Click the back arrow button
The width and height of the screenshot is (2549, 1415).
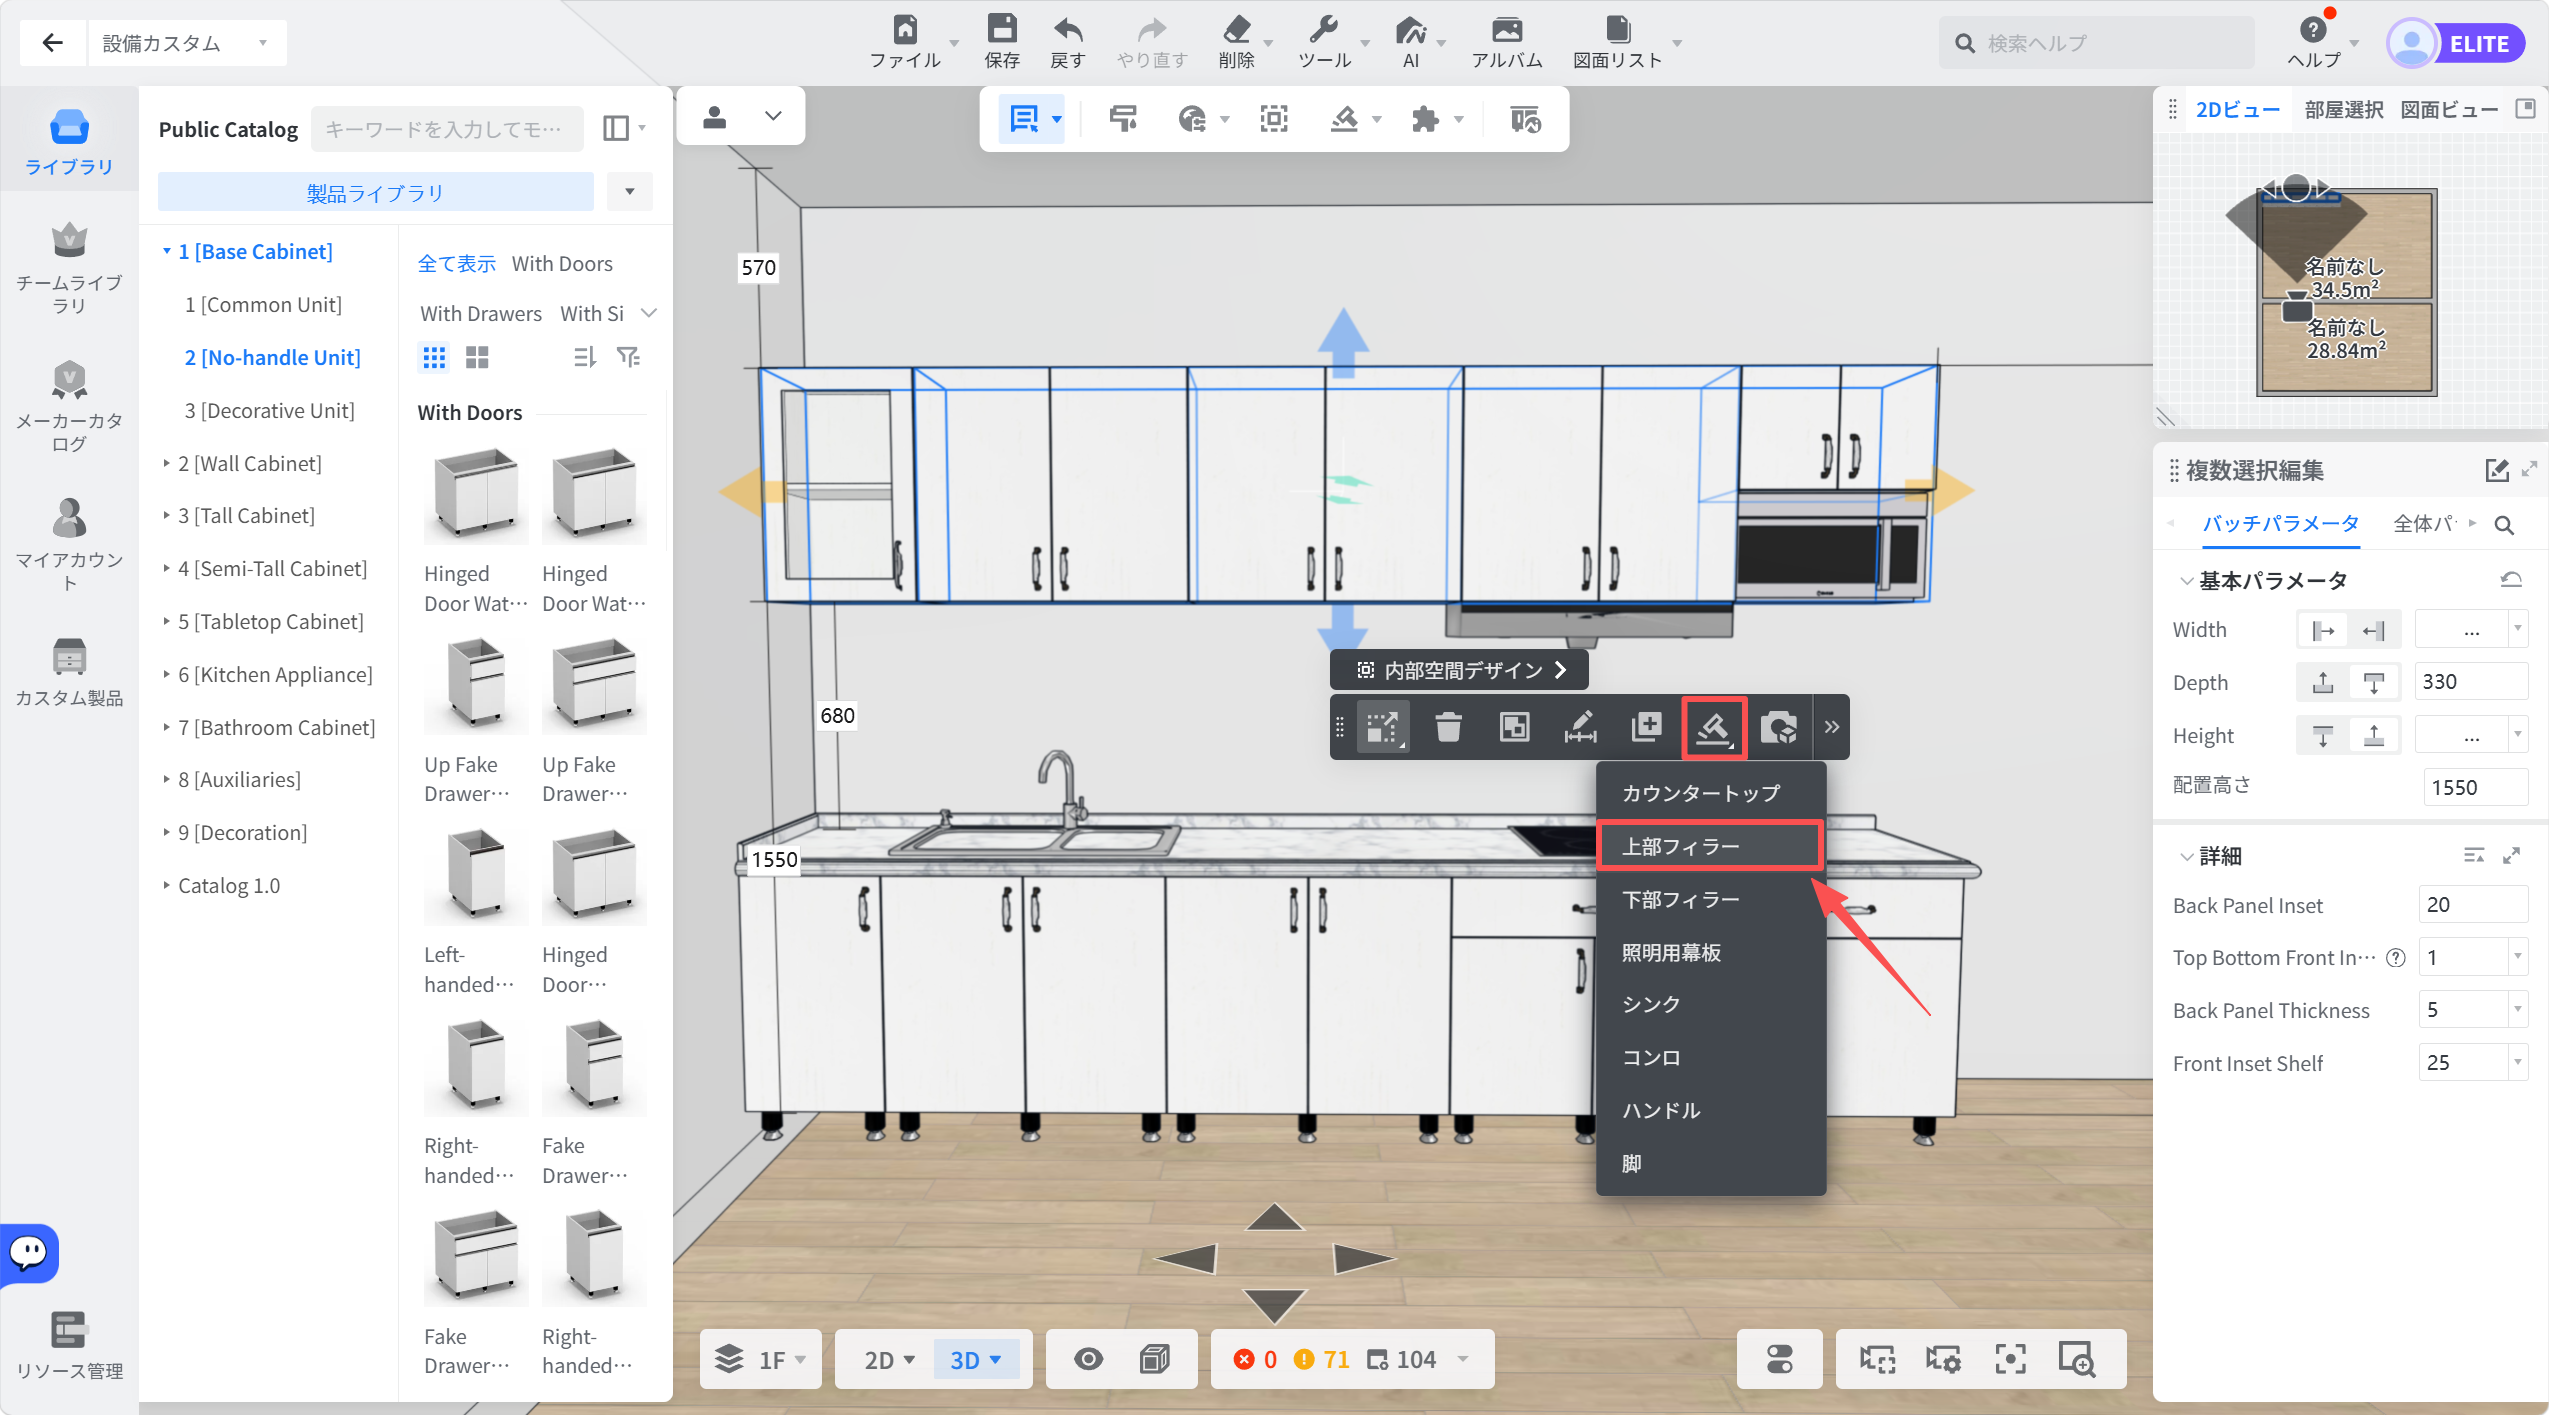tap(53, 43)
